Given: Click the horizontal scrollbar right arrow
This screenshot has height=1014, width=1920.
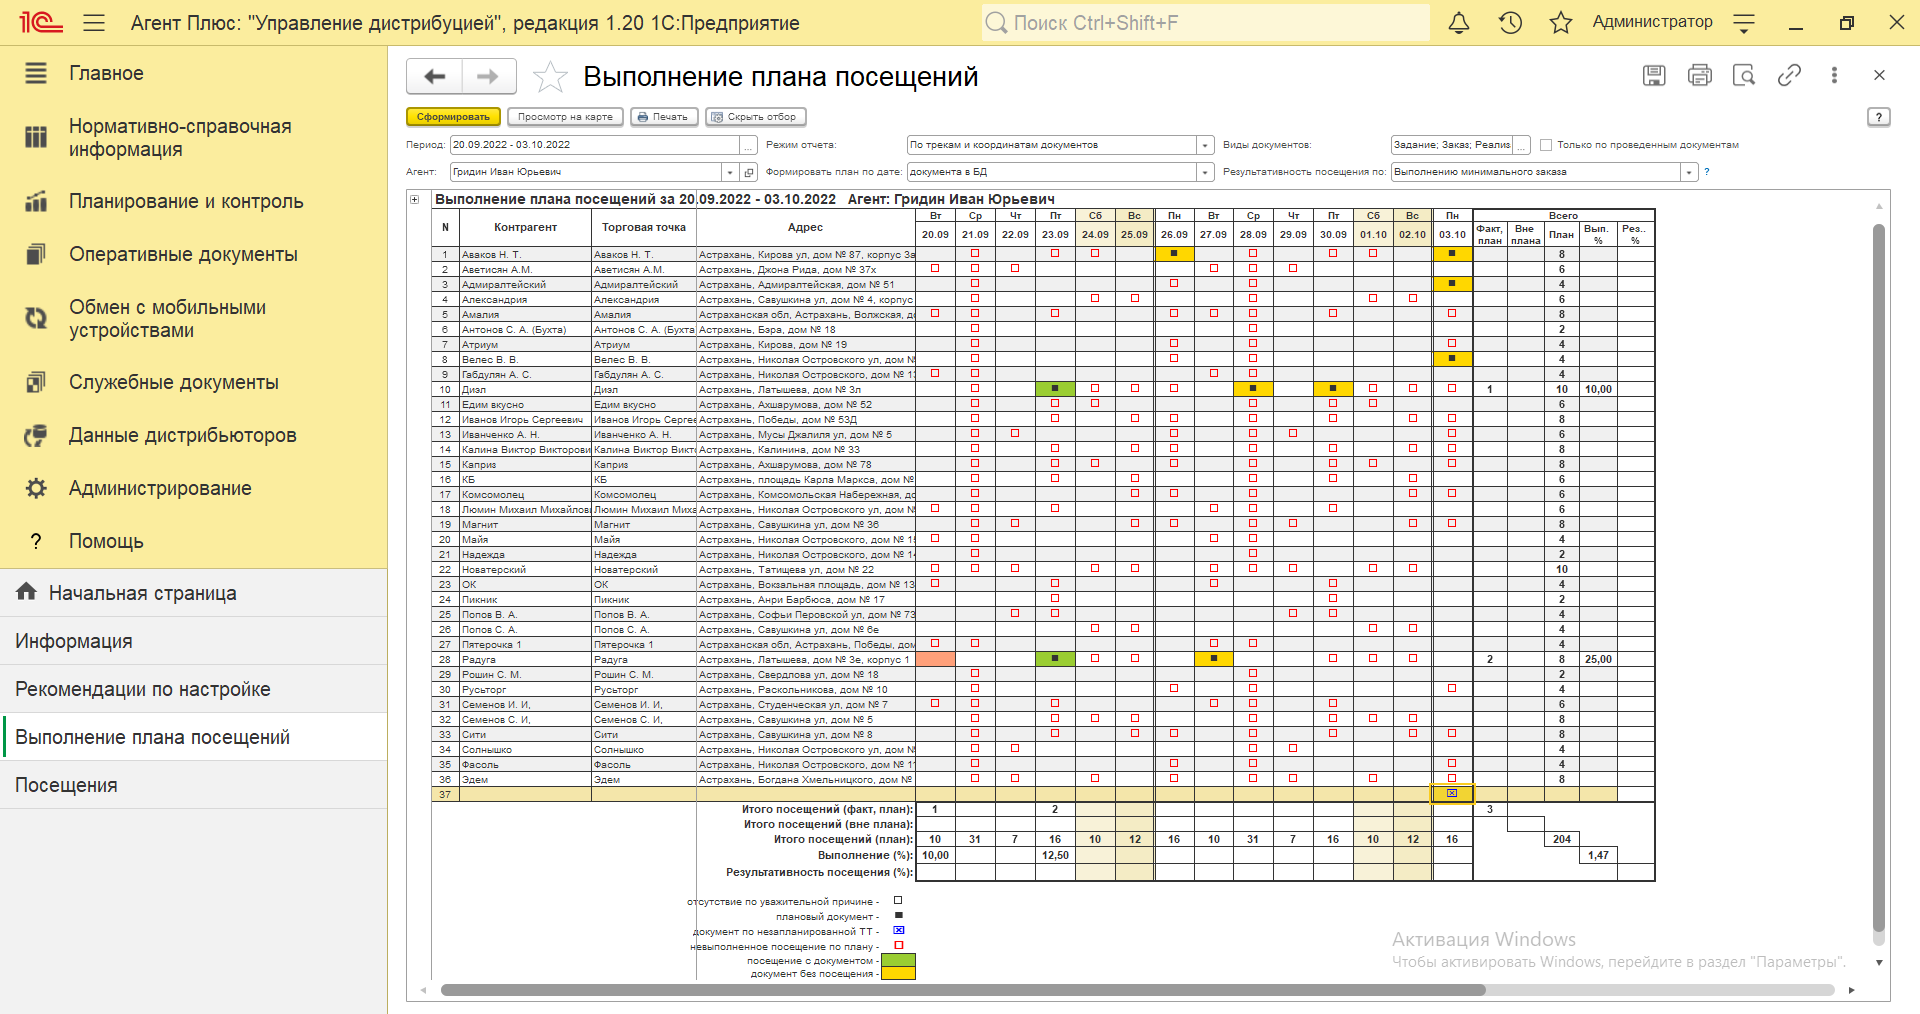Looking at the screenshot, I should tap(1851, 990).
